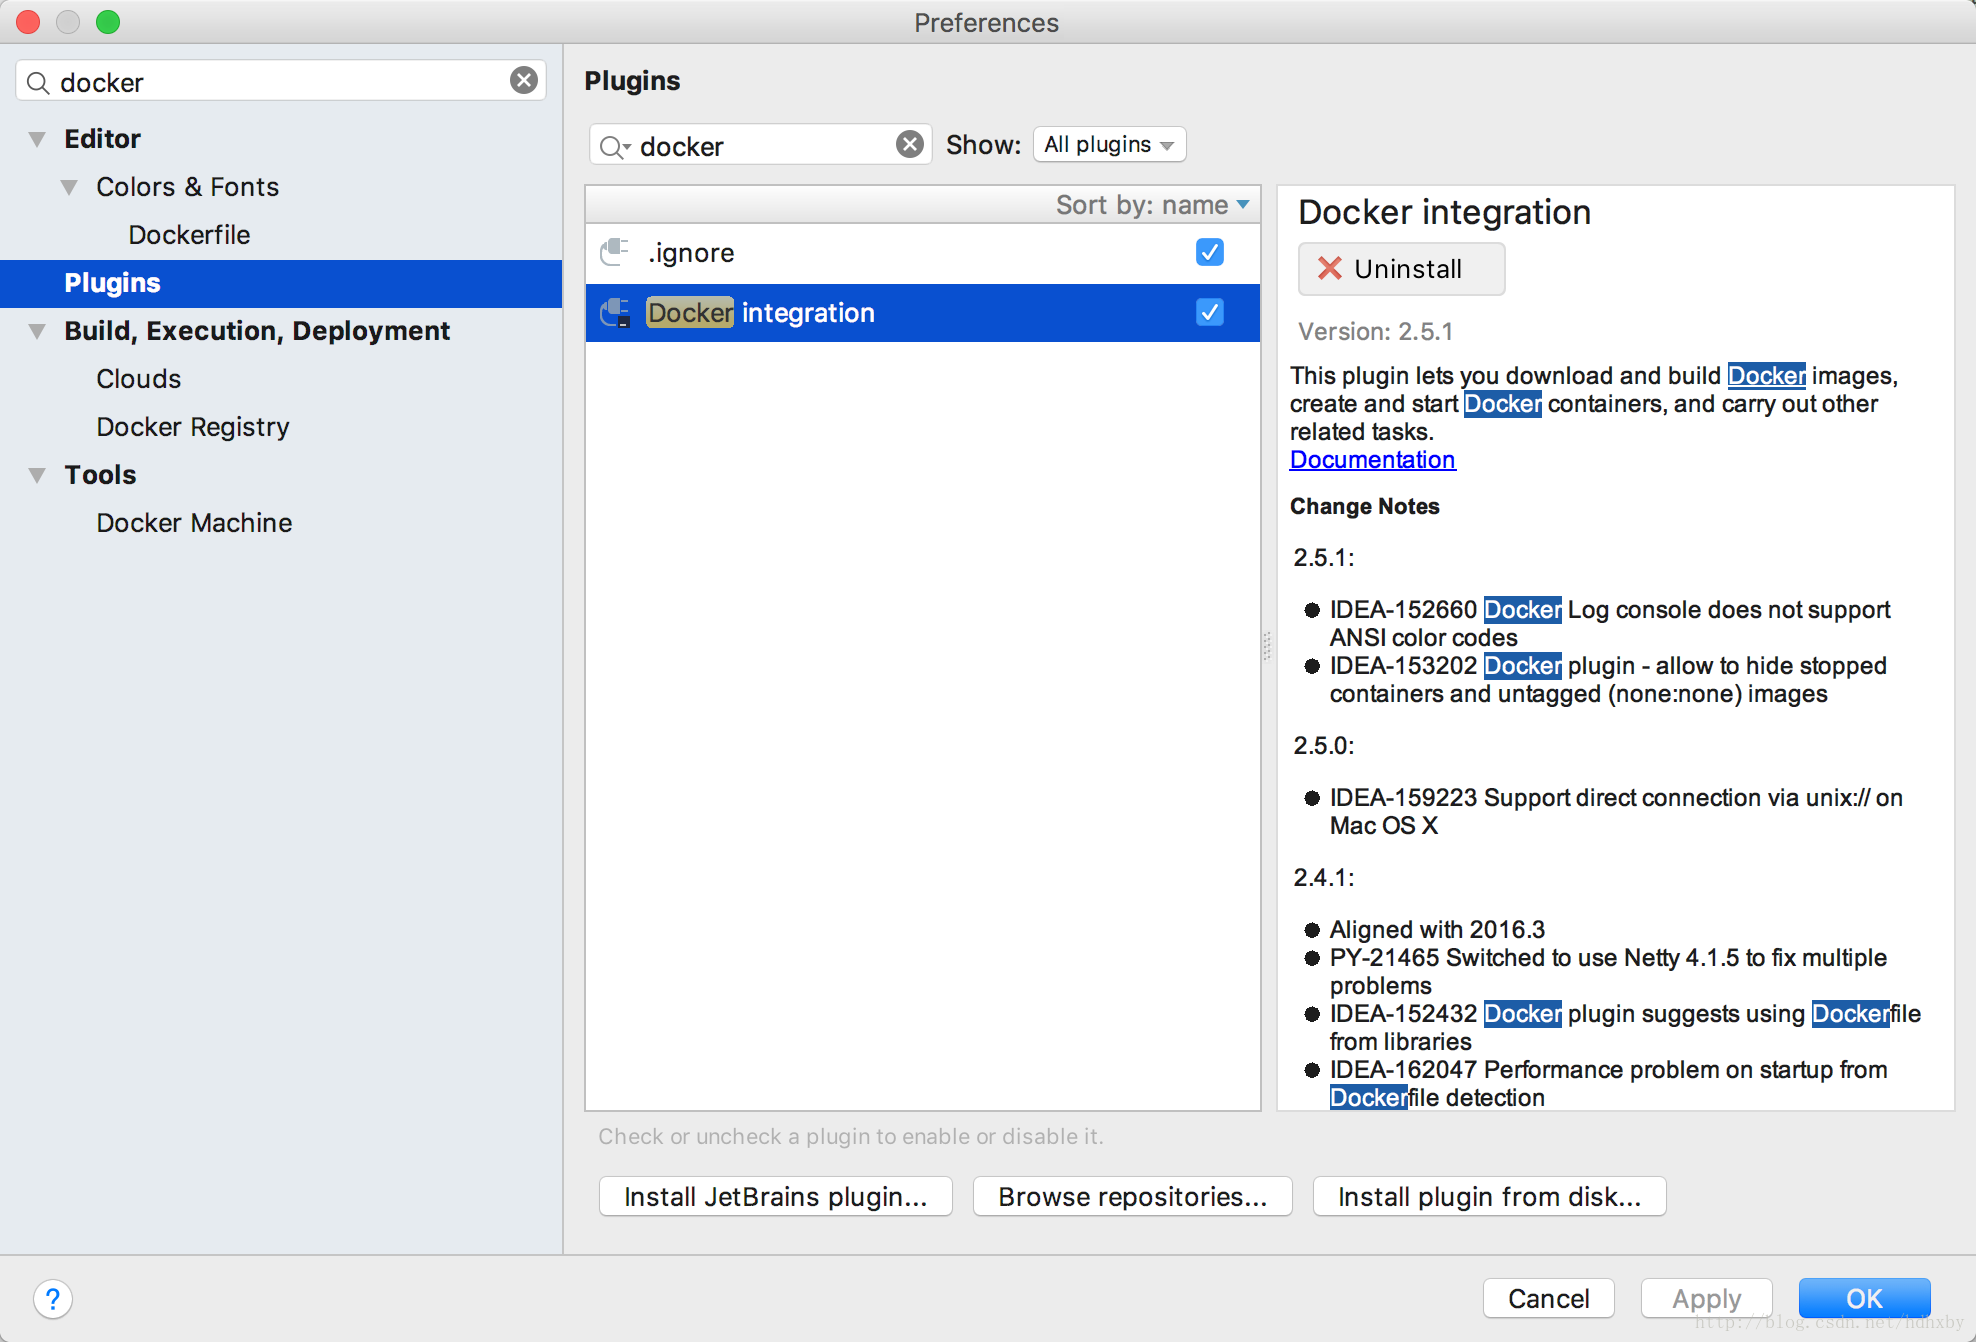Click the Aligned with 2016.3 note
The width and height of the screenshot is (1976, 1342).
pyautogui.click(x=1437, y=930)
